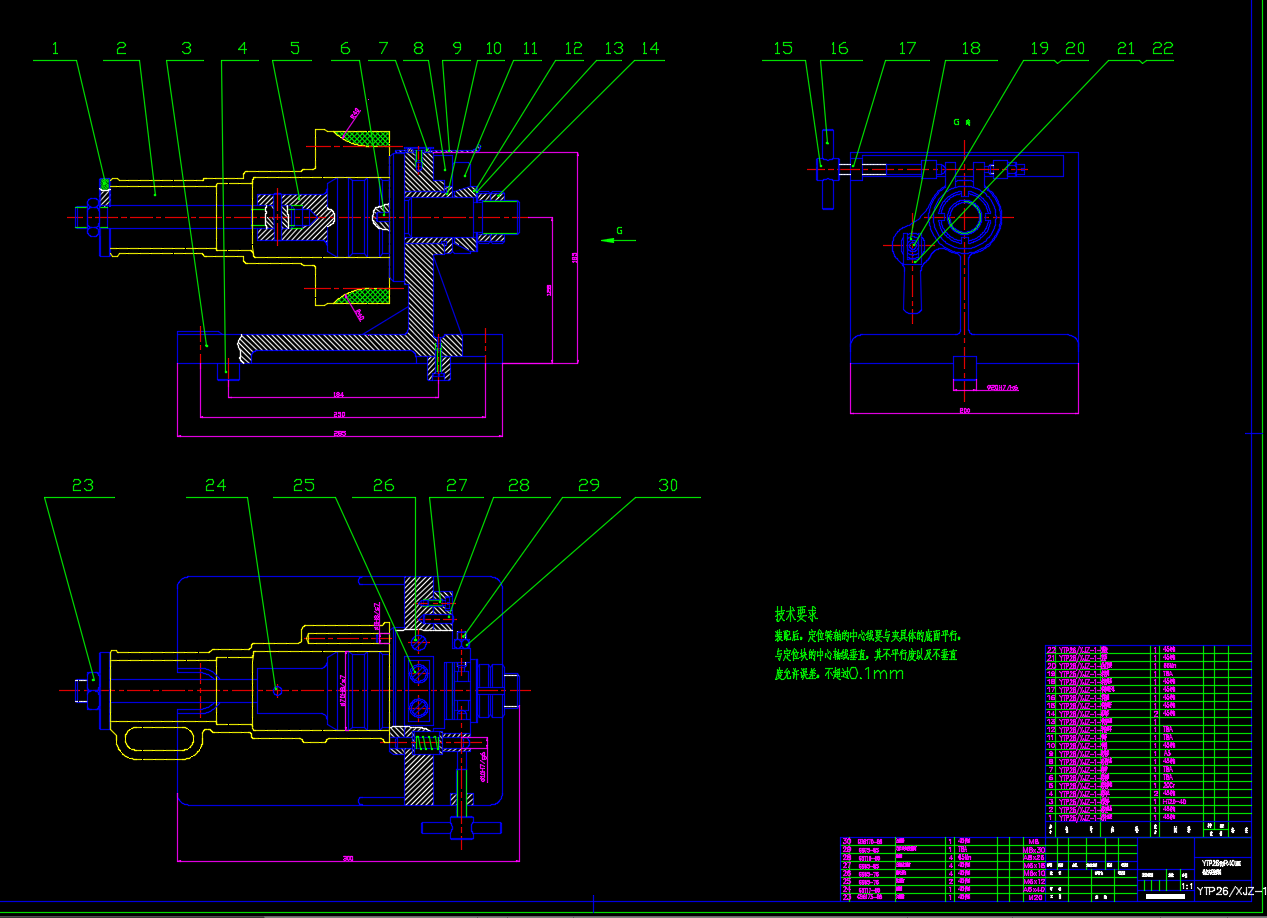Click part callout number 22
Image resolution: width=1267 pixels, height=918 pixels.
click(1162, 48)
